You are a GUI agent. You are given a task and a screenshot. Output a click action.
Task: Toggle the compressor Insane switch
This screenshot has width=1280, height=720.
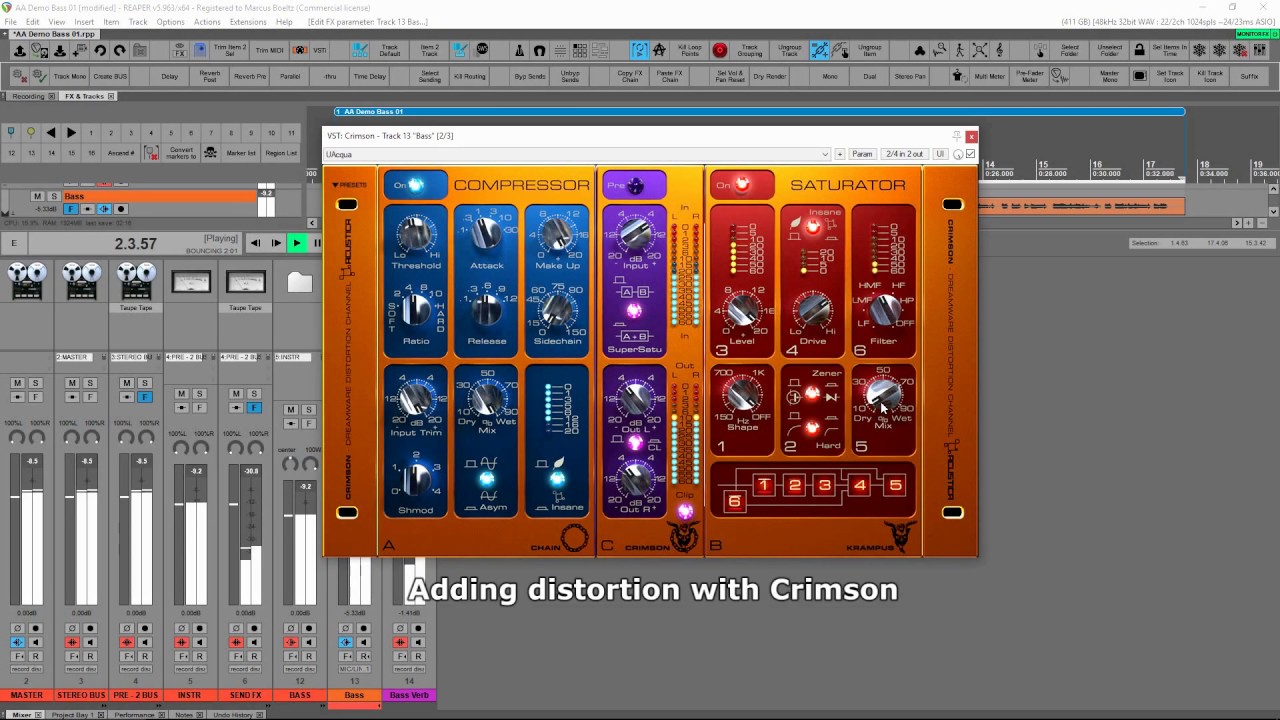click(556, 480)
